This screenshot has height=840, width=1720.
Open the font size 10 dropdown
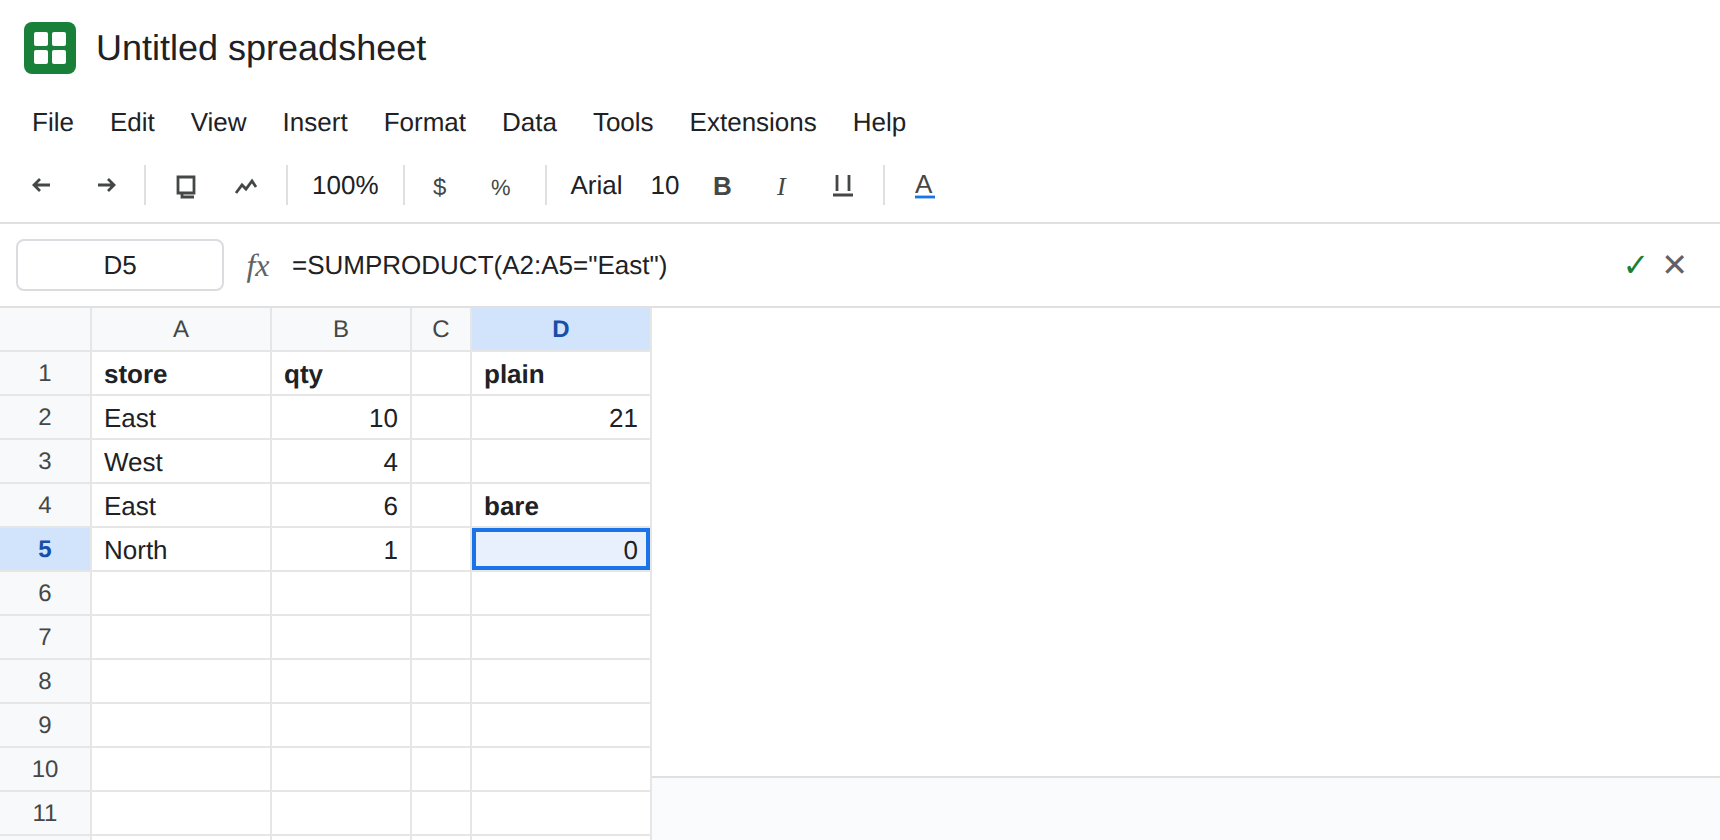665,186
